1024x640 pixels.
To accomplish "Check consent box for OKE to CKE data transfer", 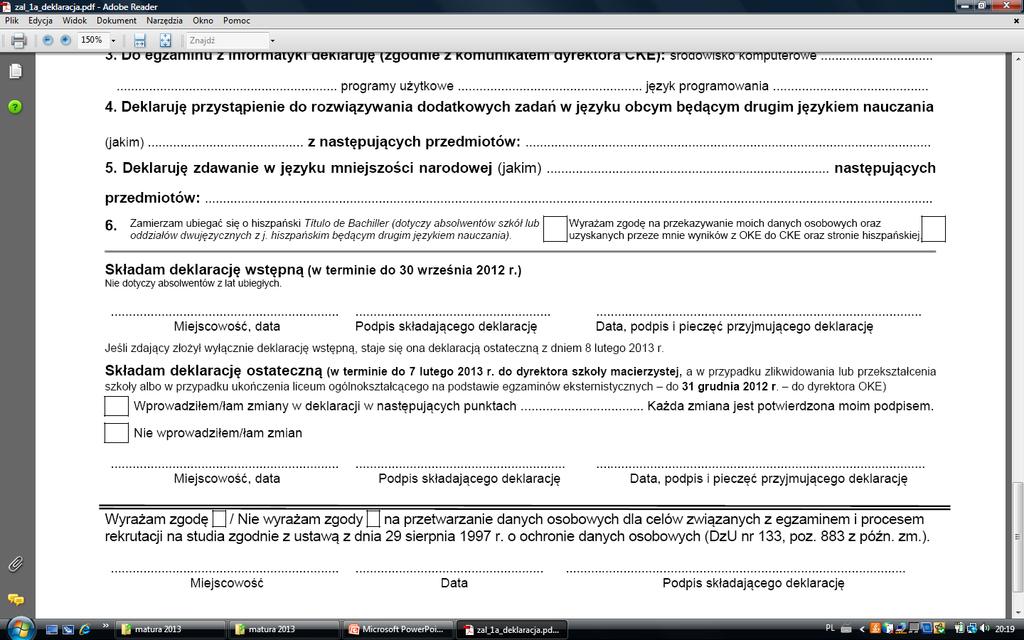I will point(933,229).
